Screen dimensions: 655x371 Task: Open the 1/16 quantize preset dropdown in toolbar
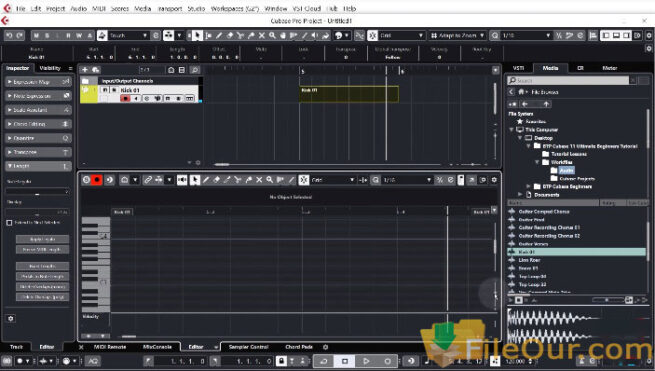(x=526, y=36)
